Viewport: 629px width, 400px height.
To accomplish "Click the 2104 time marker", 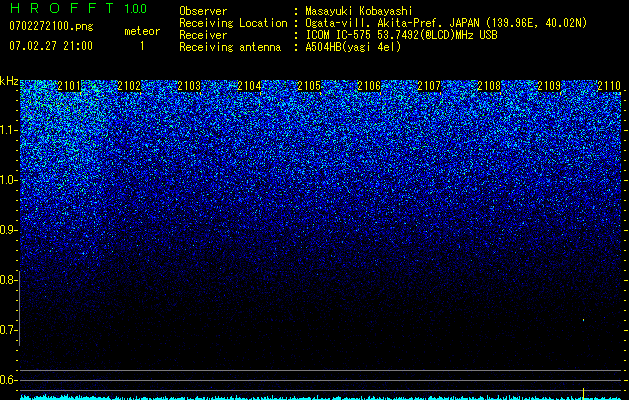I will click(249, 86).
